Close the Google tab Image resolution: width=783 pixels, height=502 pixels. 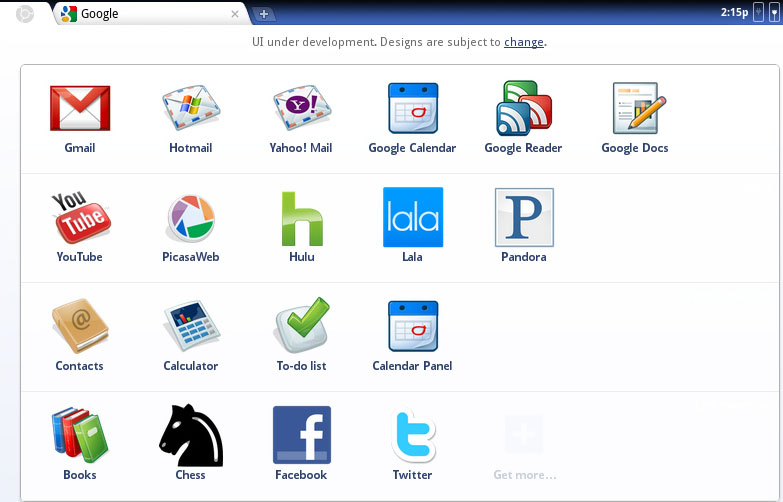coord(235,14)
